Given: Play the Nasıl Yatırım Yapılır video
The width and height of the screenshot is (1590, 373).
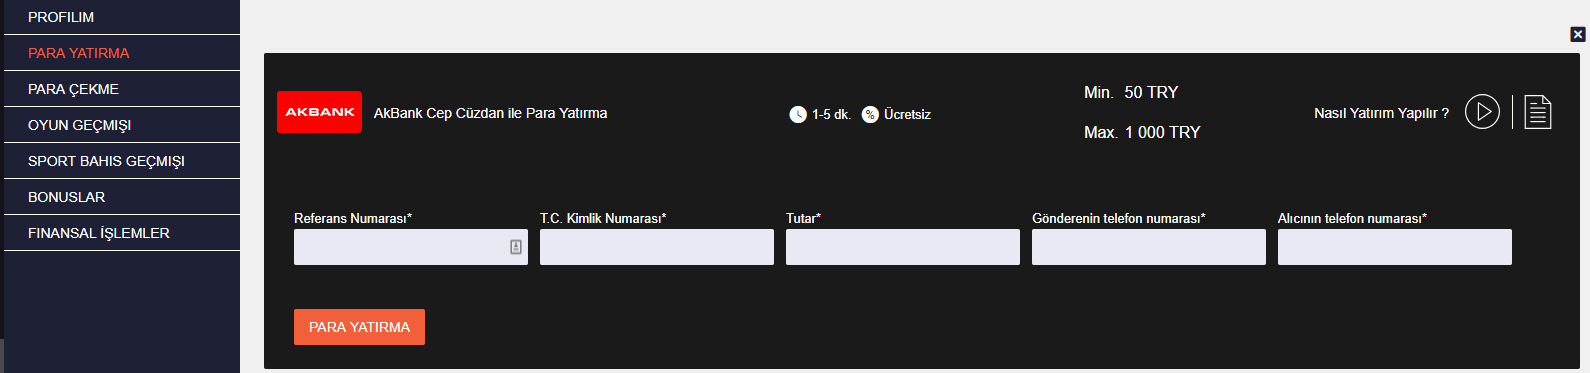Looking at the screenshot, I should pyautogui.click(x=1482, y=112).
